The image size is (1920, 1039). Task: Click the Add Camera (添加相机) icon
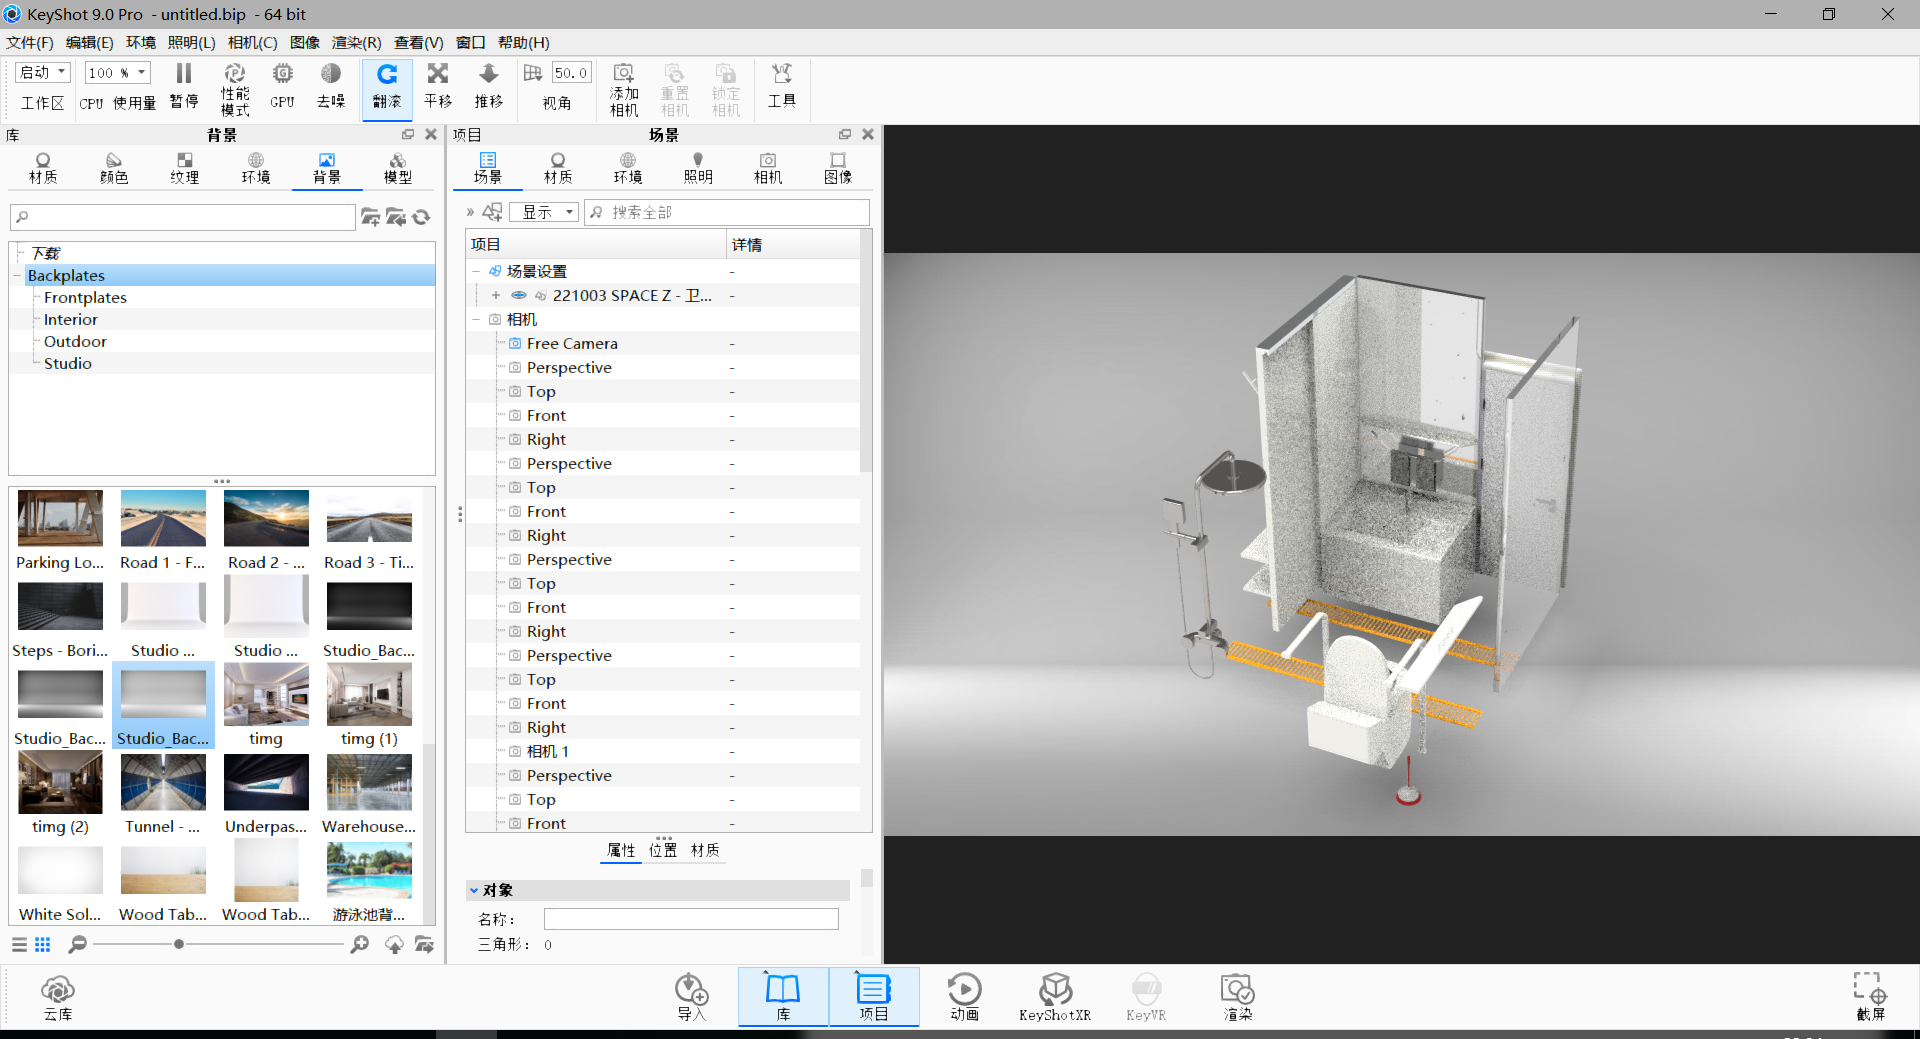(x=624, y=89)
